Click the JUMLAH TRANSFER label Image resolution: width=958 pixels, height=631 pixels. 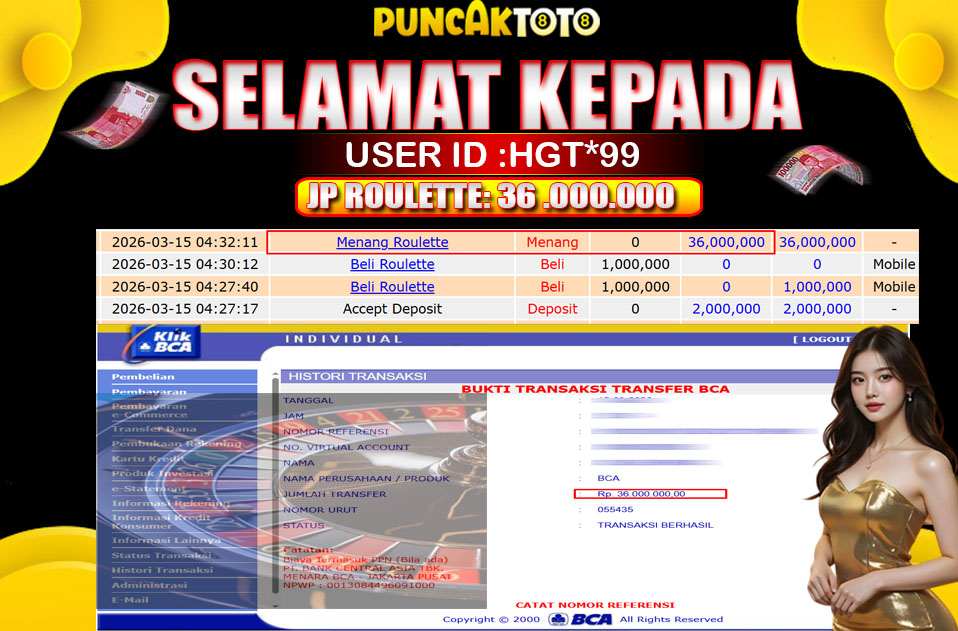tap(335, 494)
